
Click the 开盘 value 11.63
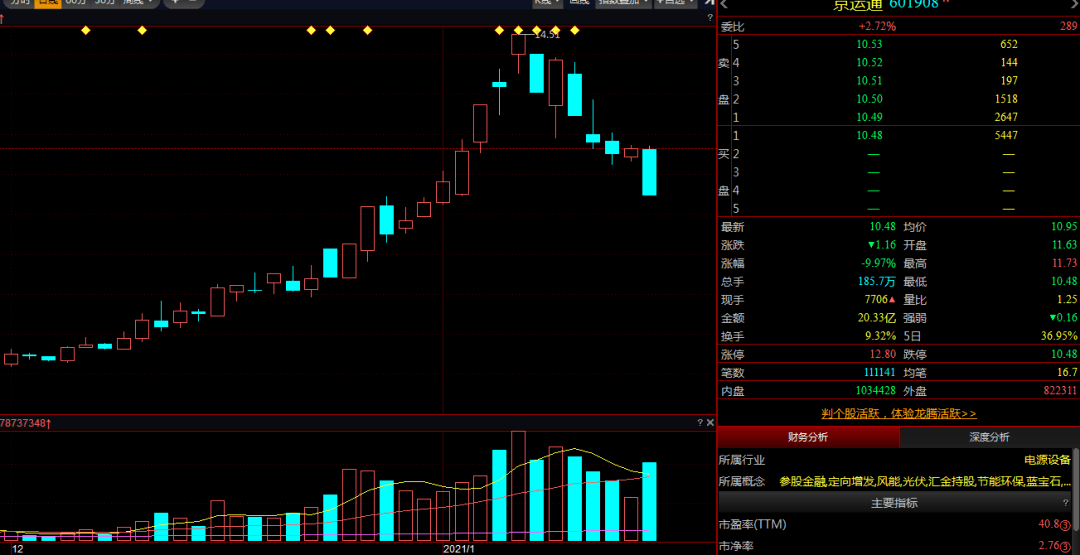1065,245
